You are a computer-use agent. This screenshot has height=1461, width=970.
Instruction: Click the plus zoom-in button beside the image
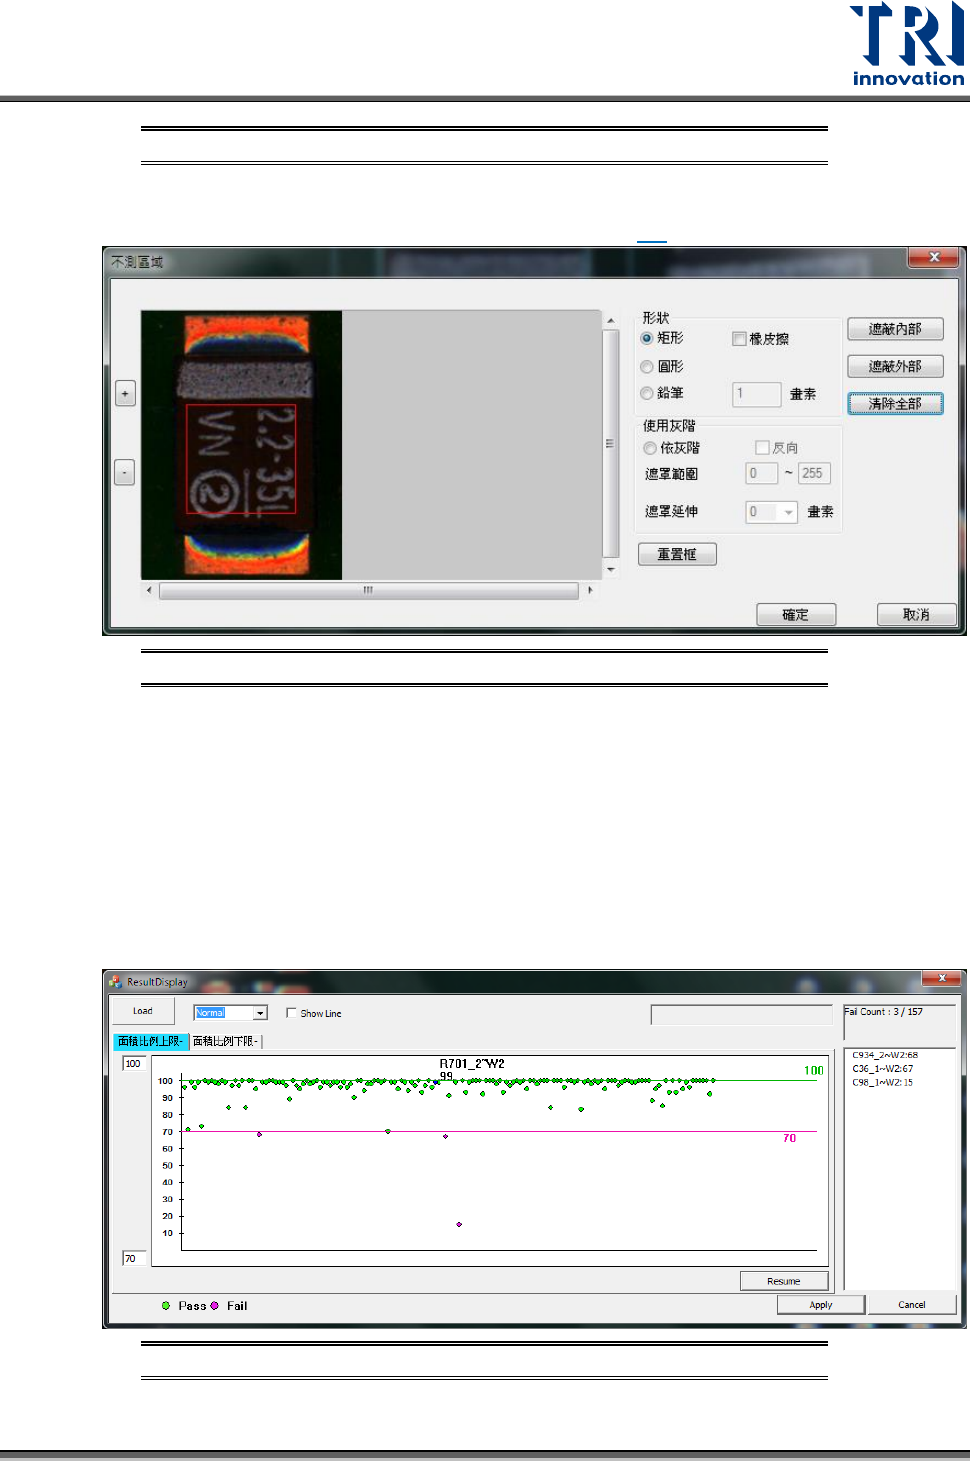pyautogui.click(x=125, y=393)
